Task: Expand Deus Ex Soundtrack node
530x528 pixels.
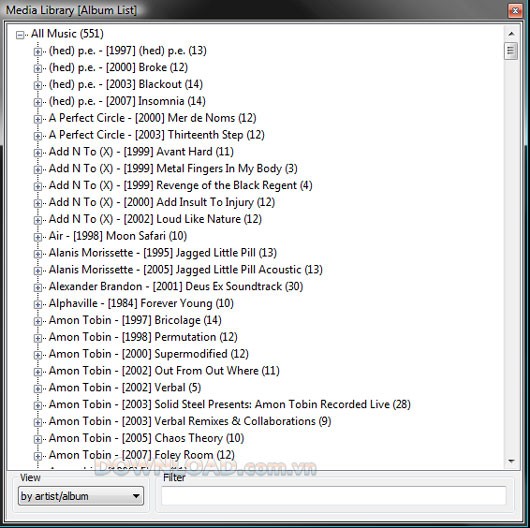Action: pyautogui.click(x=38, y=287)
